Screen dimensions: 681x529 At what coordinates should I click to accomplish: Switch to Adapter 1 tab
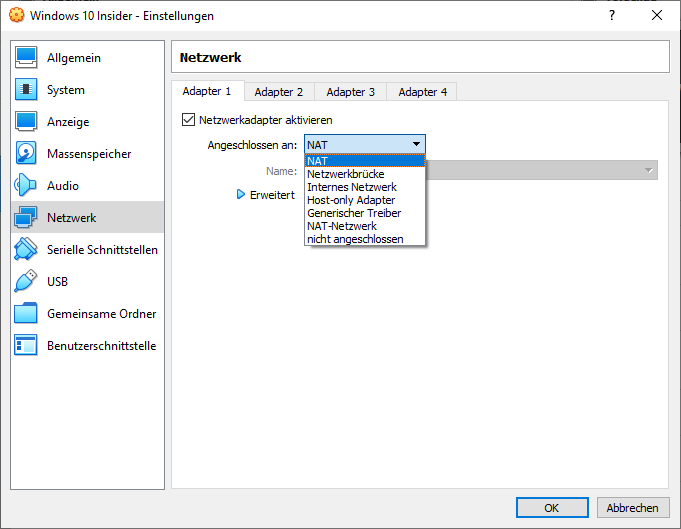click(207, 91)
